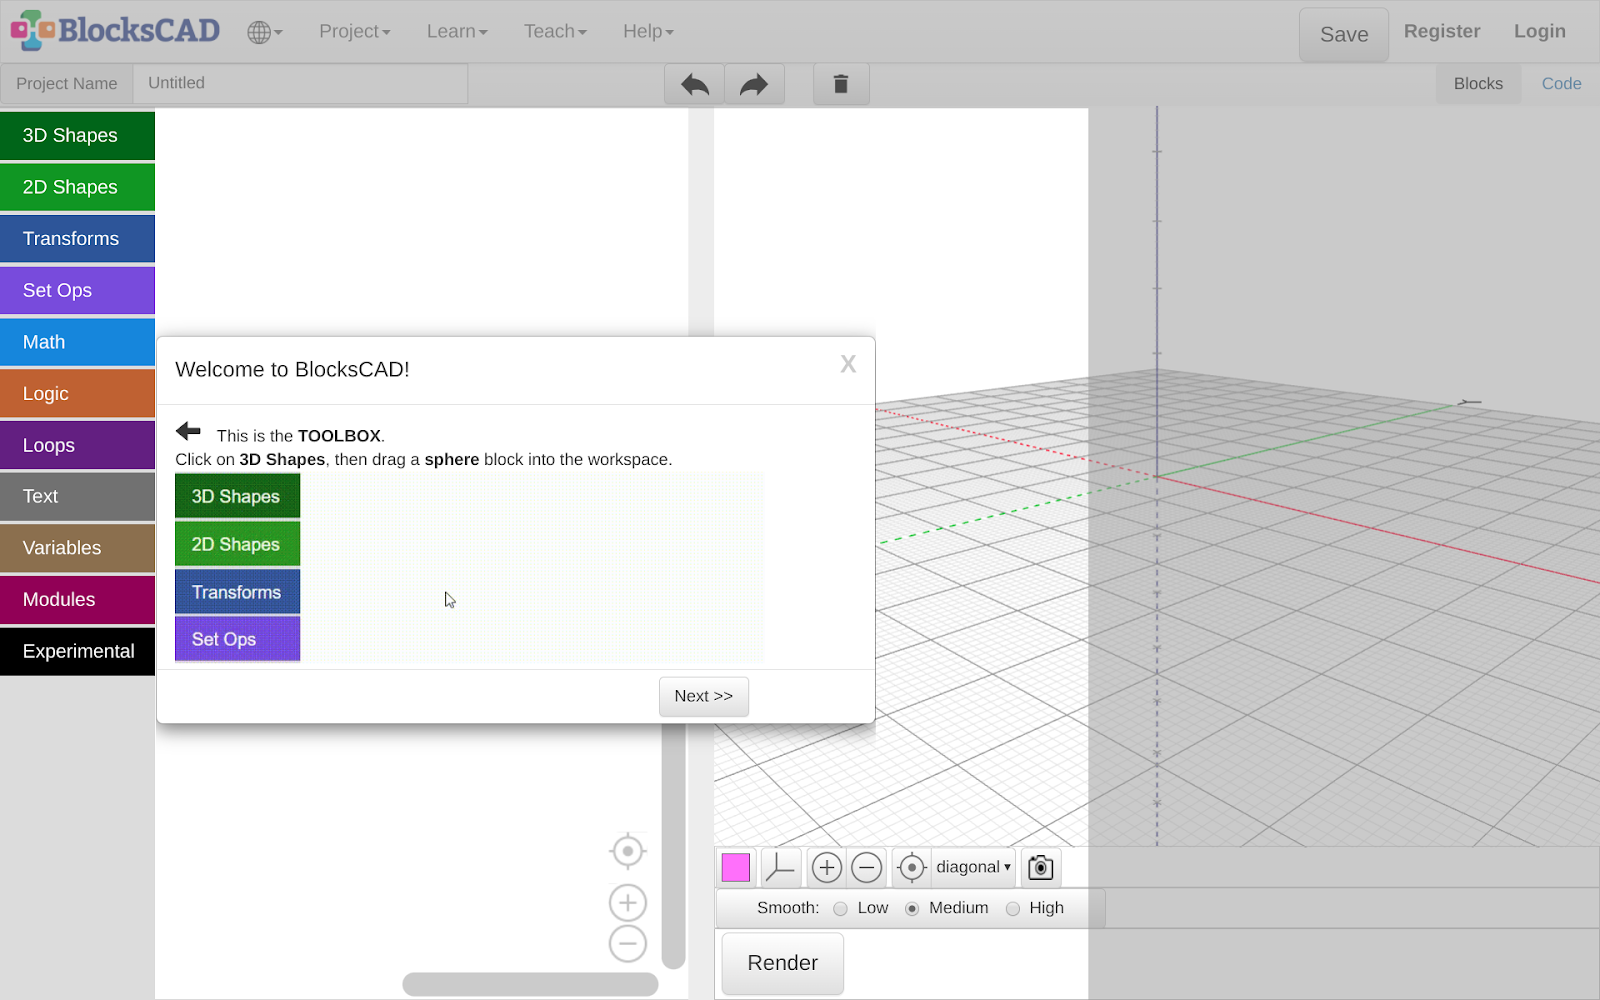The image size is (1600, 1000).
Task: Click the workspace zoom out icon
Action: pyautogui.click(x=628, y=944)
